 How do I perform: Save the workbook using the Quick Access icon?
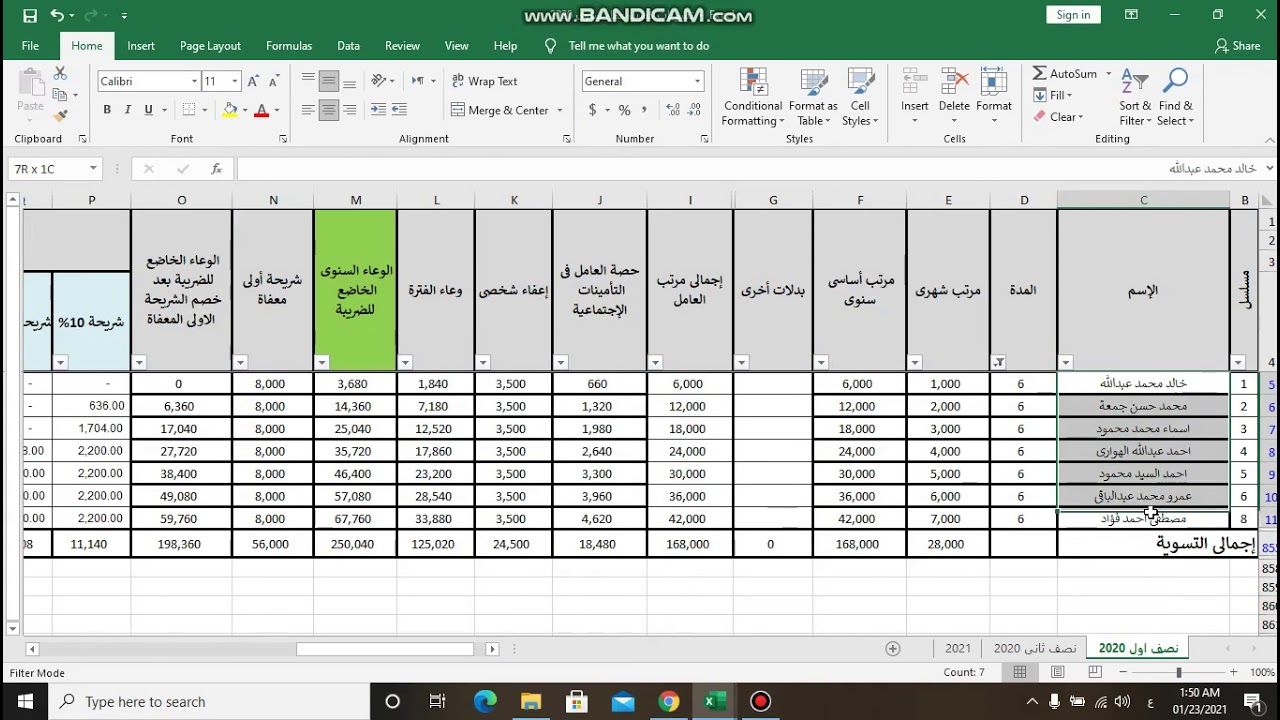(30, 15)
